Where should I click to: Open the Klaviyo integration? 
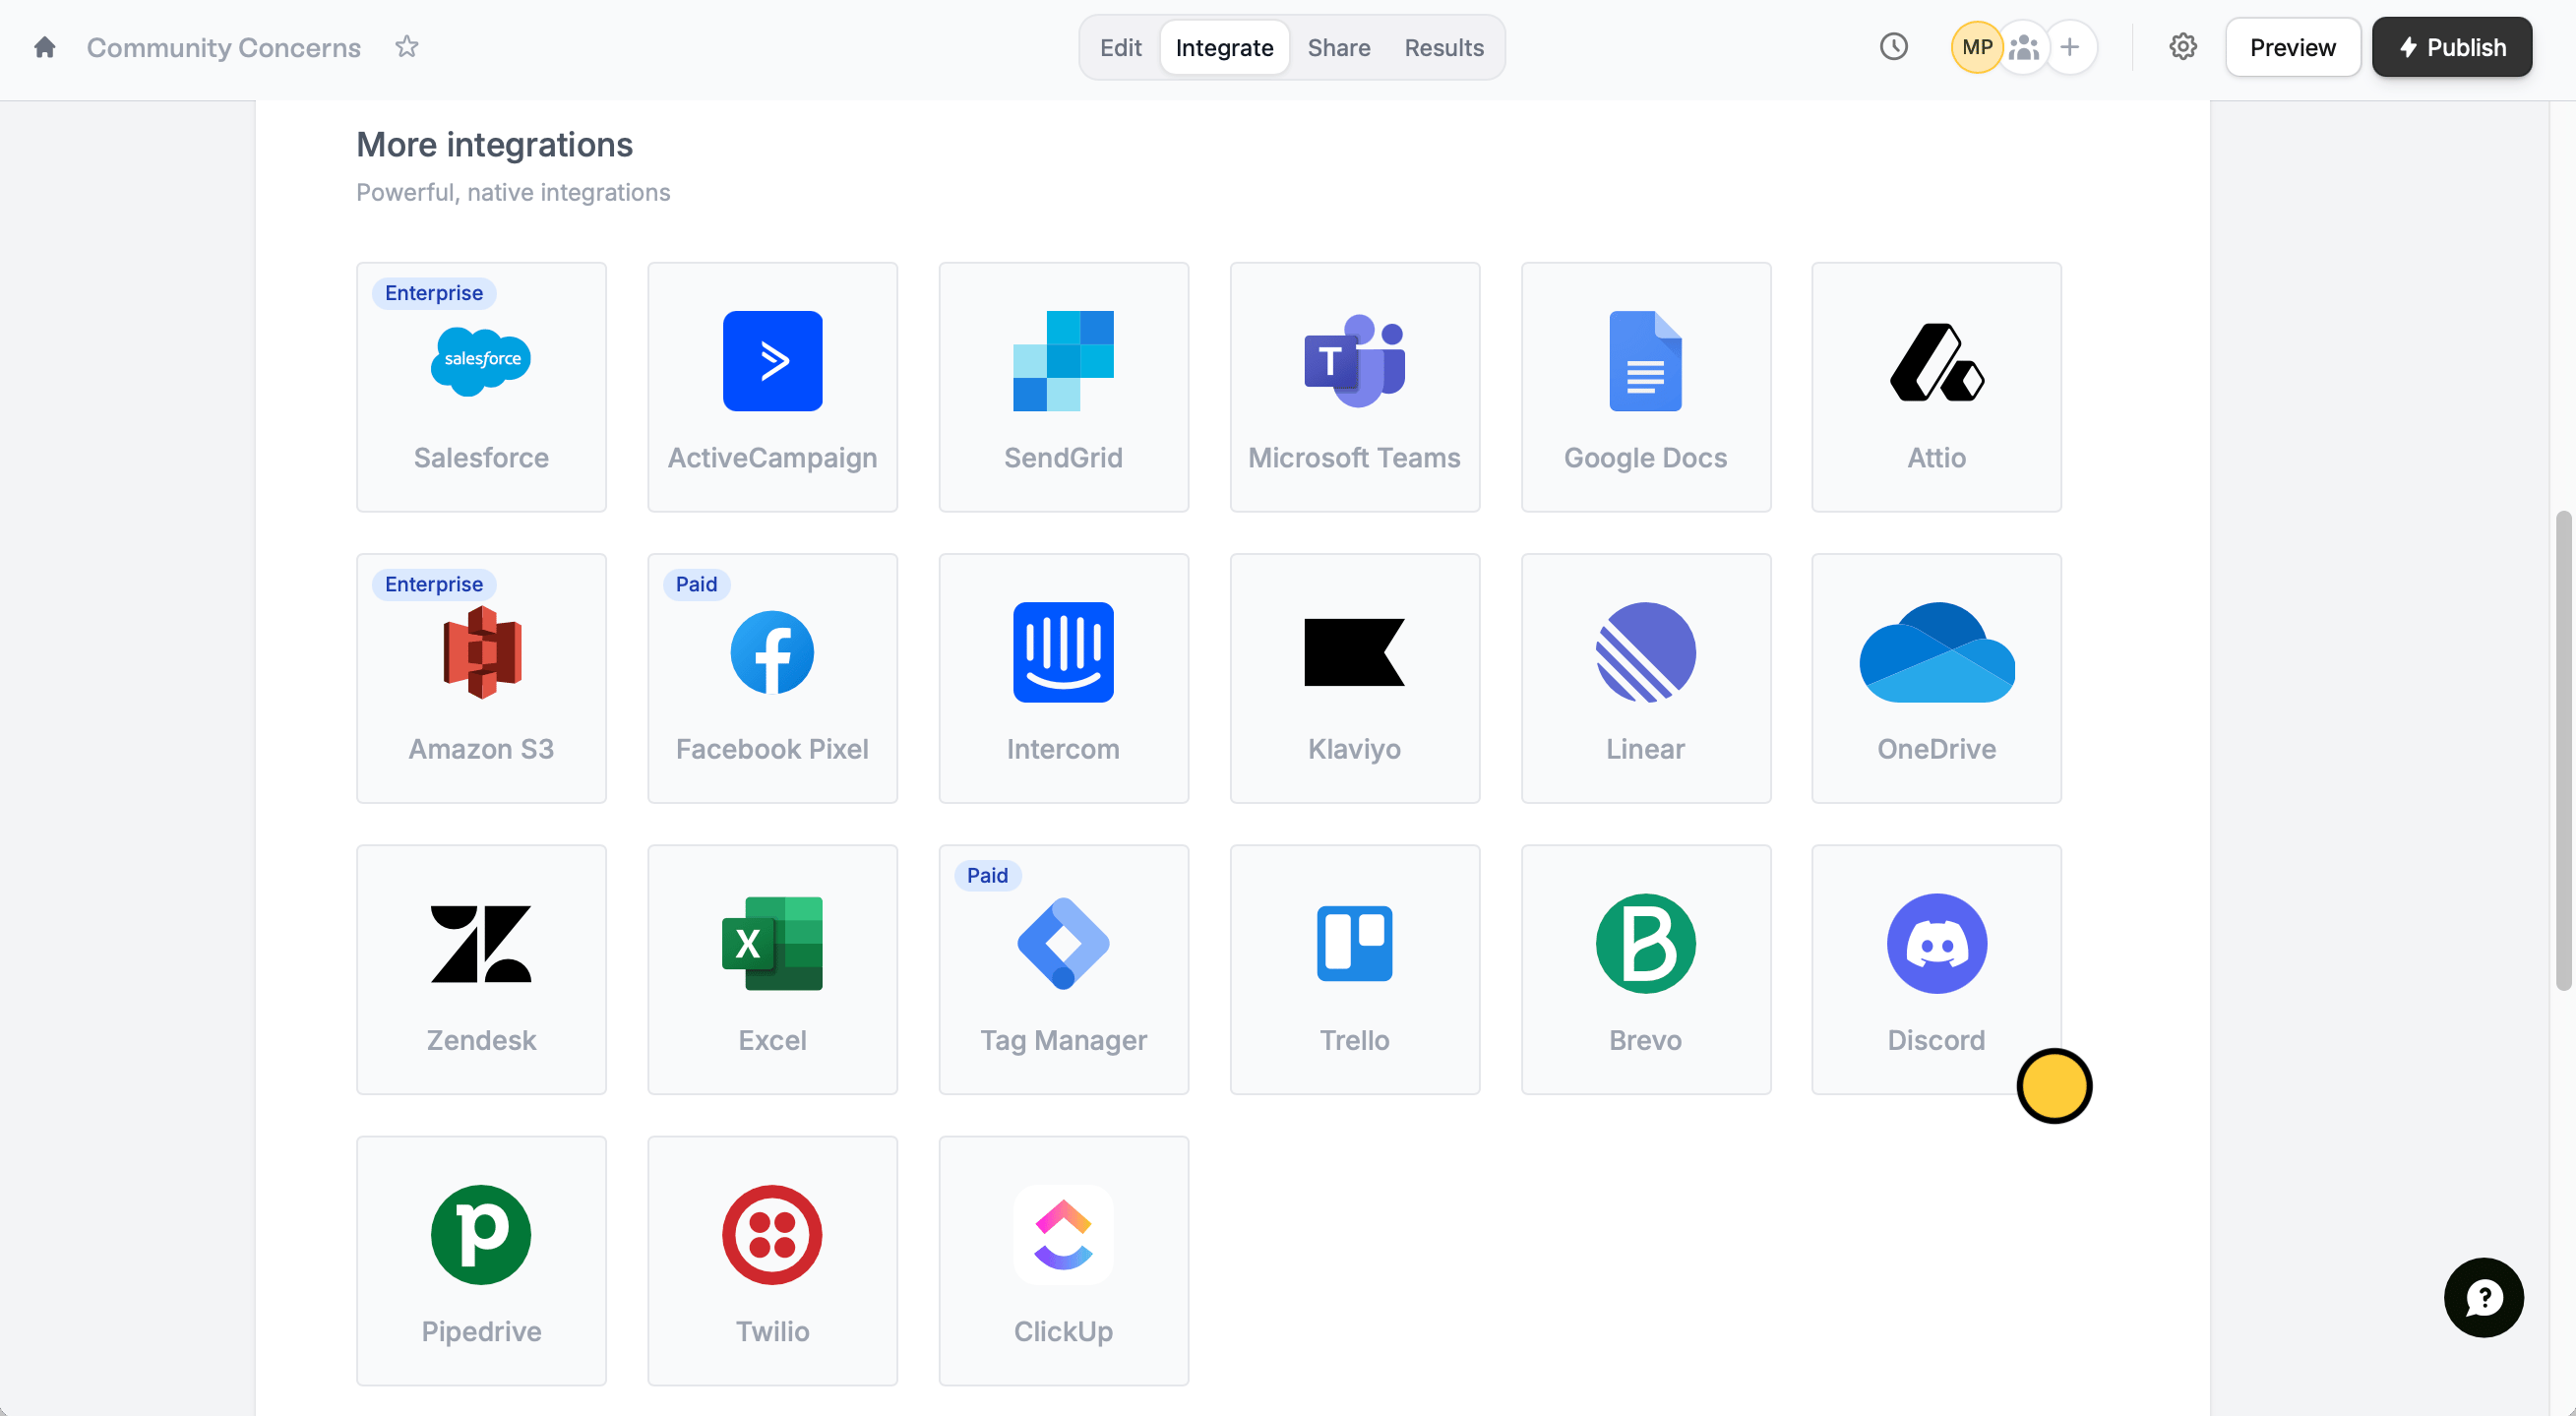[1354, 678]
